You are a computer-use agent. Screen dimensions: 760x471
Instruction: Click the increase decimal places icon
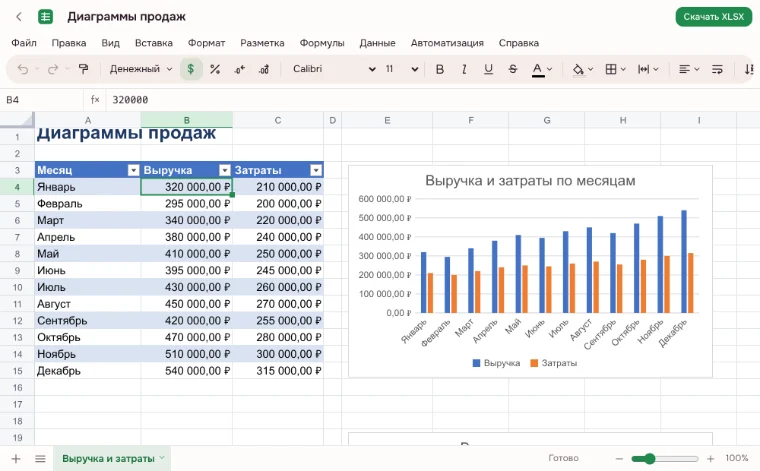click(264, 69)
